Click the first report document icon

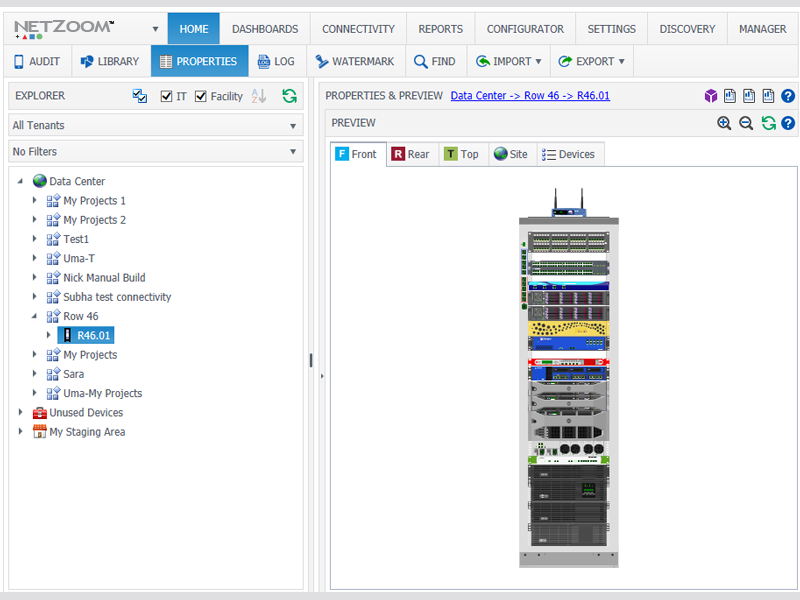tap(730, 95)
